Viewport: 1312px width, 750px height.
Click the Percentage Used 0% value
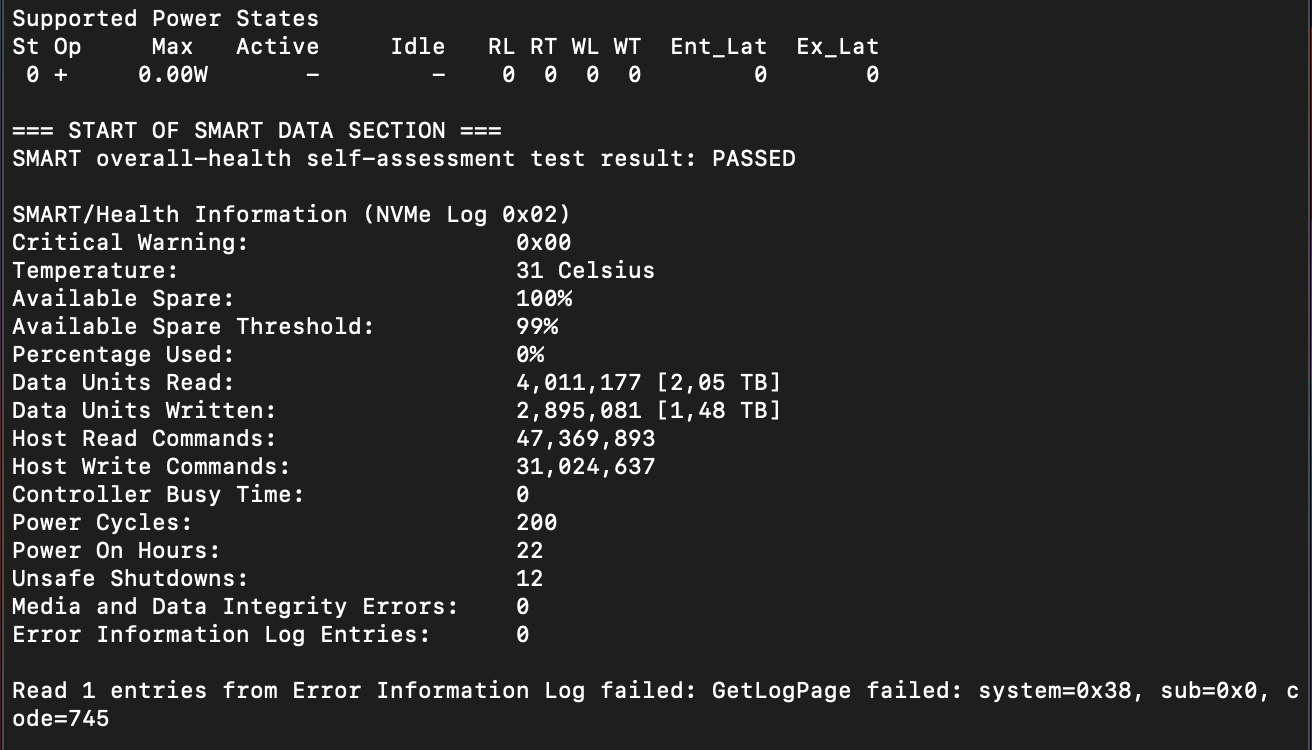tap(530, 355)
